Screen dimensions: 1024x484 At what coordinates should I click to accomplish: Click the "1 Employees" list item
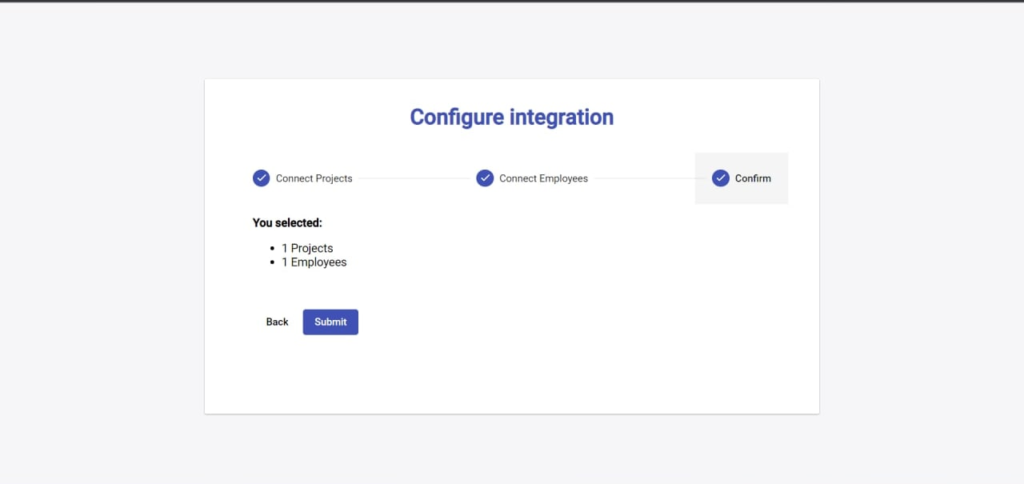[x=314, y=262]
